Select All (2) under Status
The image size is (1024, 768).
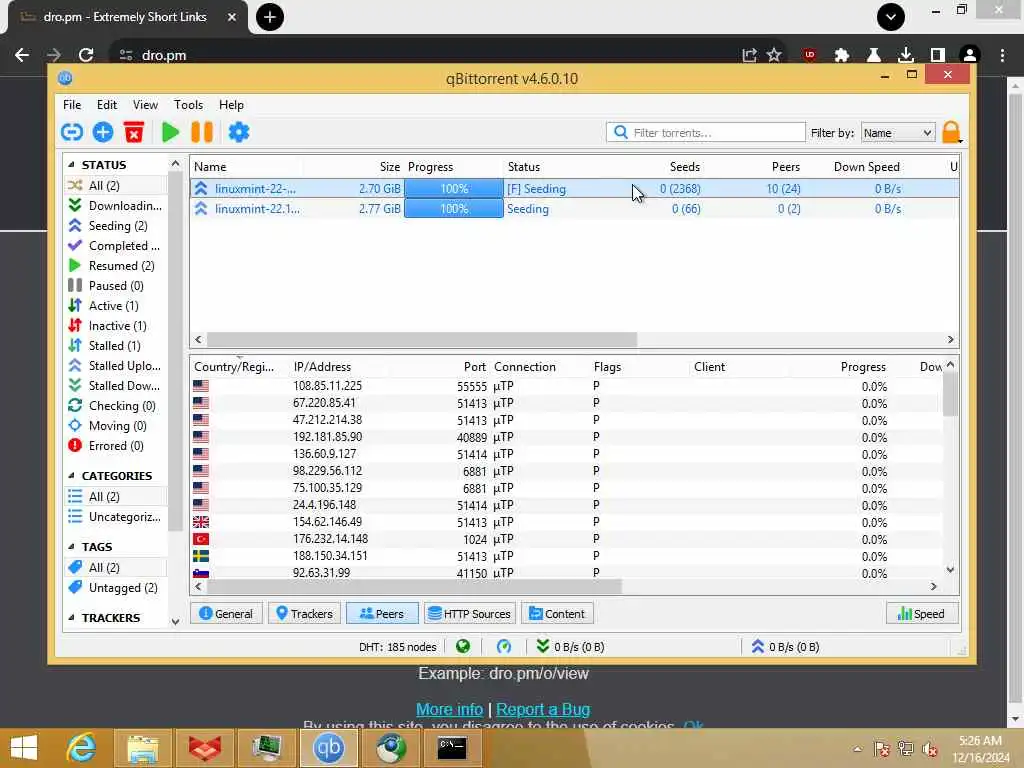tap(115, 185)
